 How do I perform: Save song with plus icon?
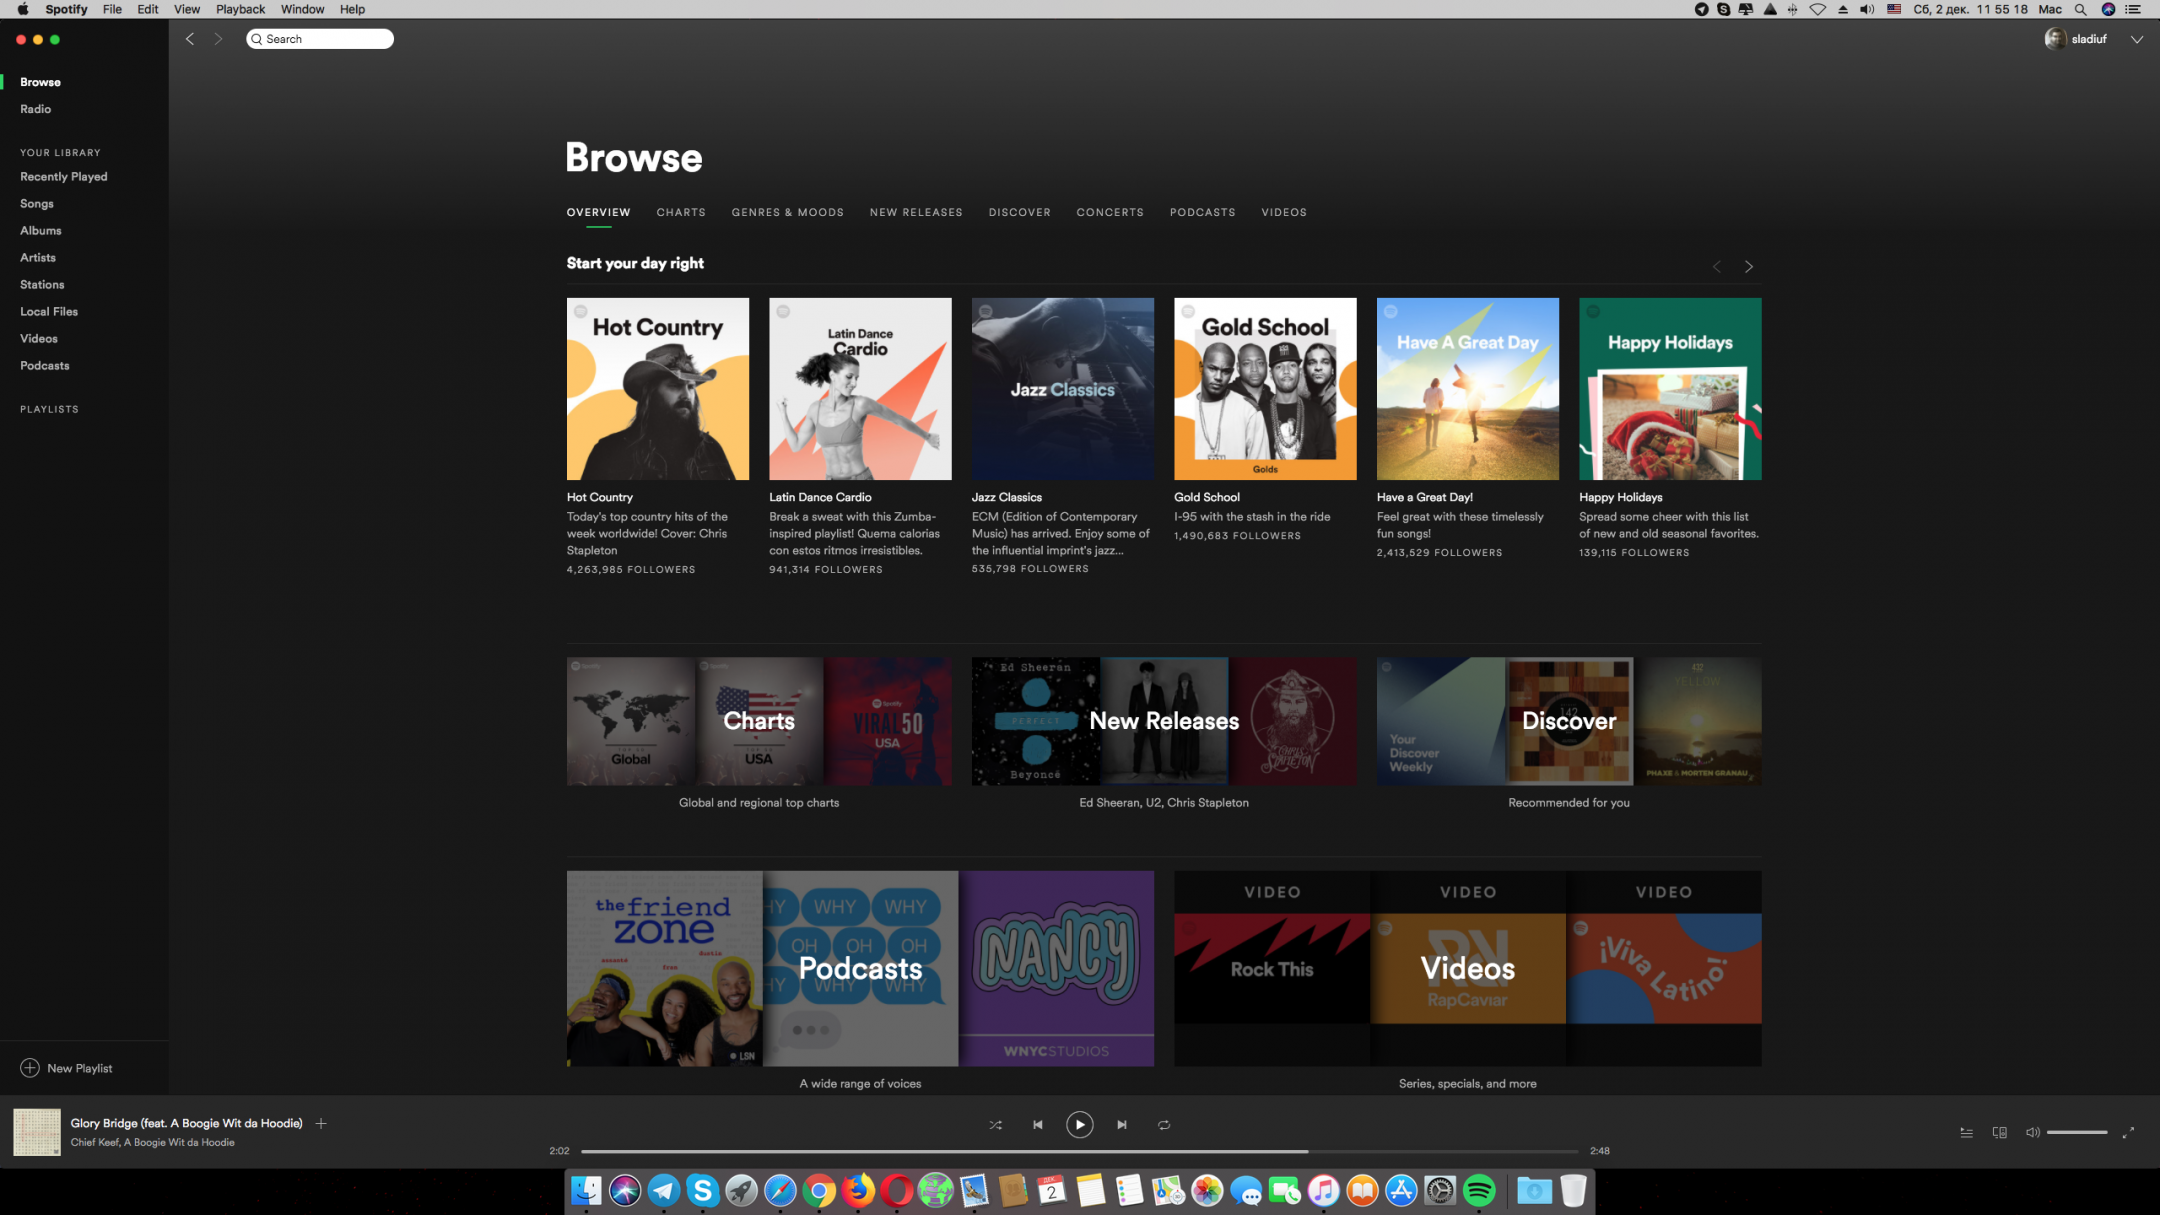[321, 1124]
